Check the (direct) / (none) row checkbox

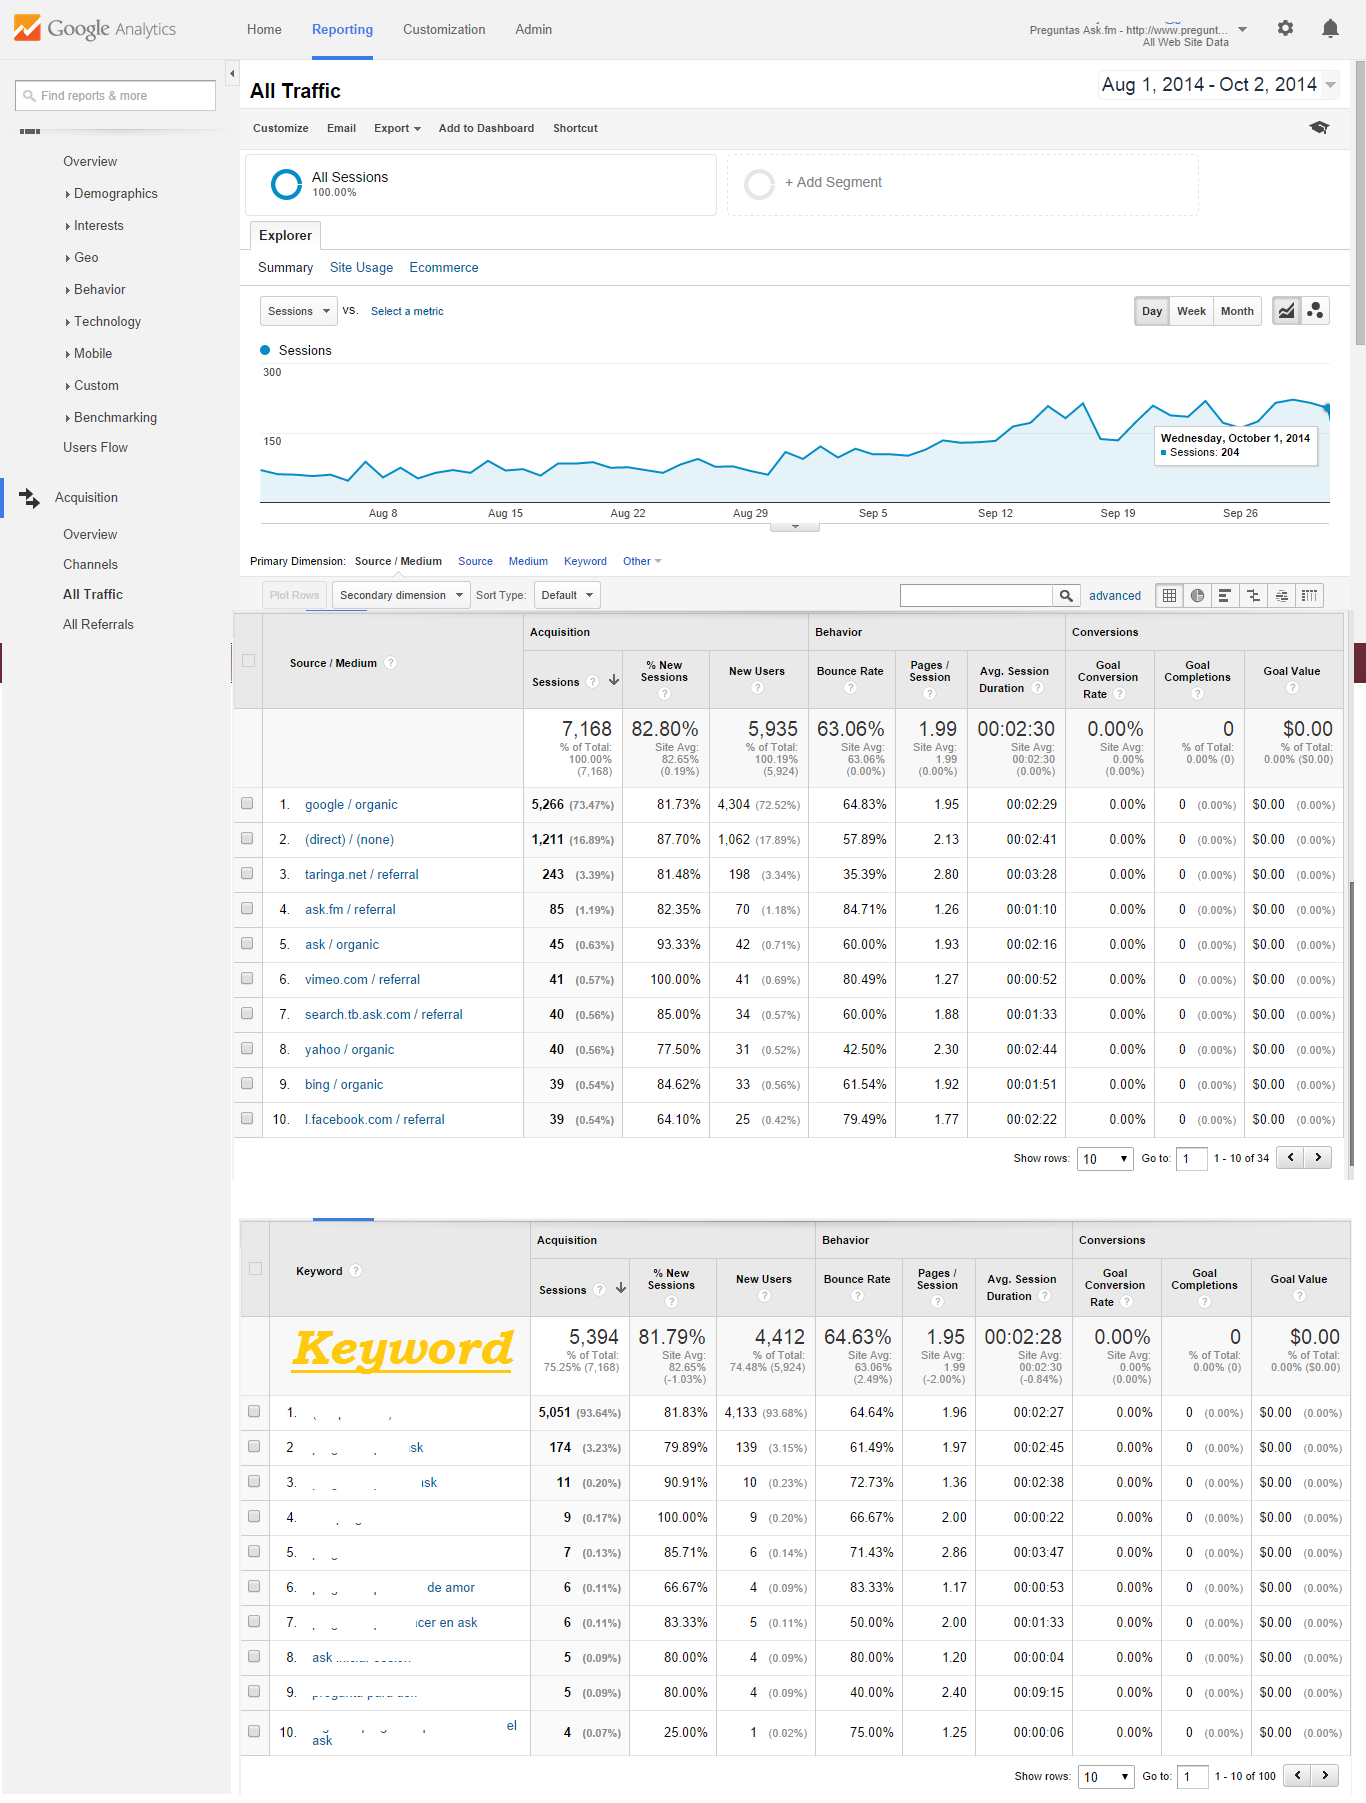[247, 838]
